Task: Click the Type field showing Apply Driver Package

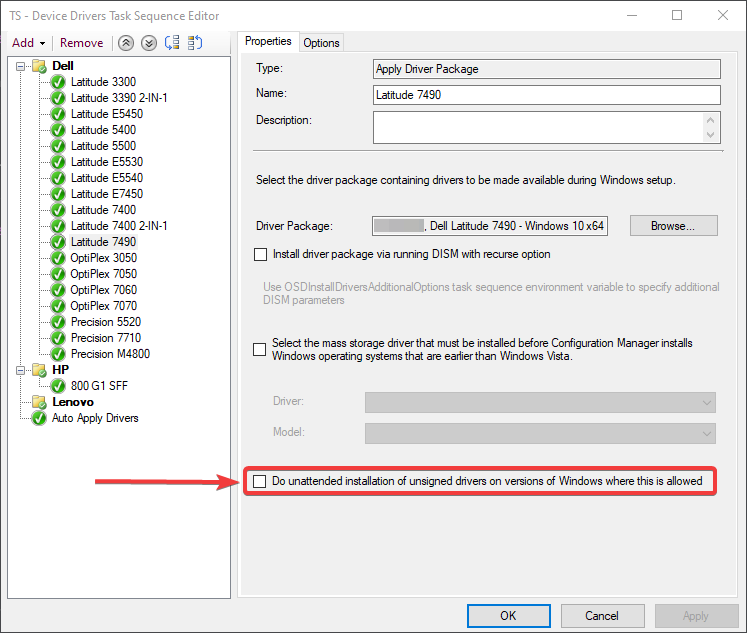Action: 546,69
